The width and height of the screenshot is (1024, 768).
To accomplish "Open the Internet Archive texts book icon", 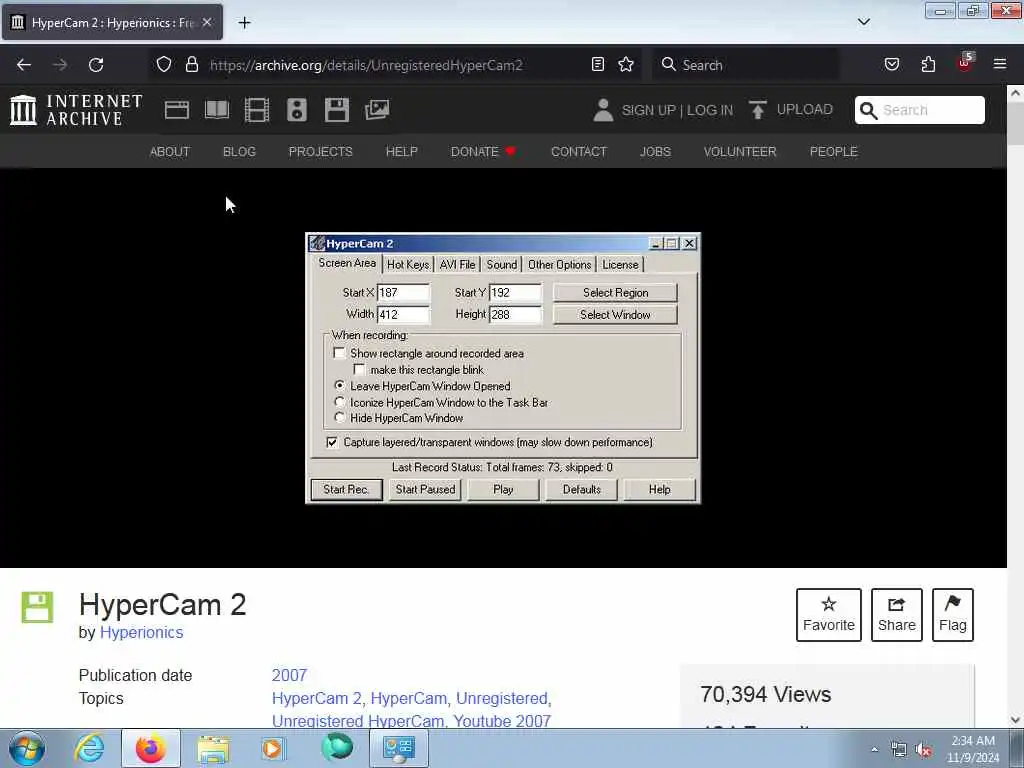I will point(217,110).
